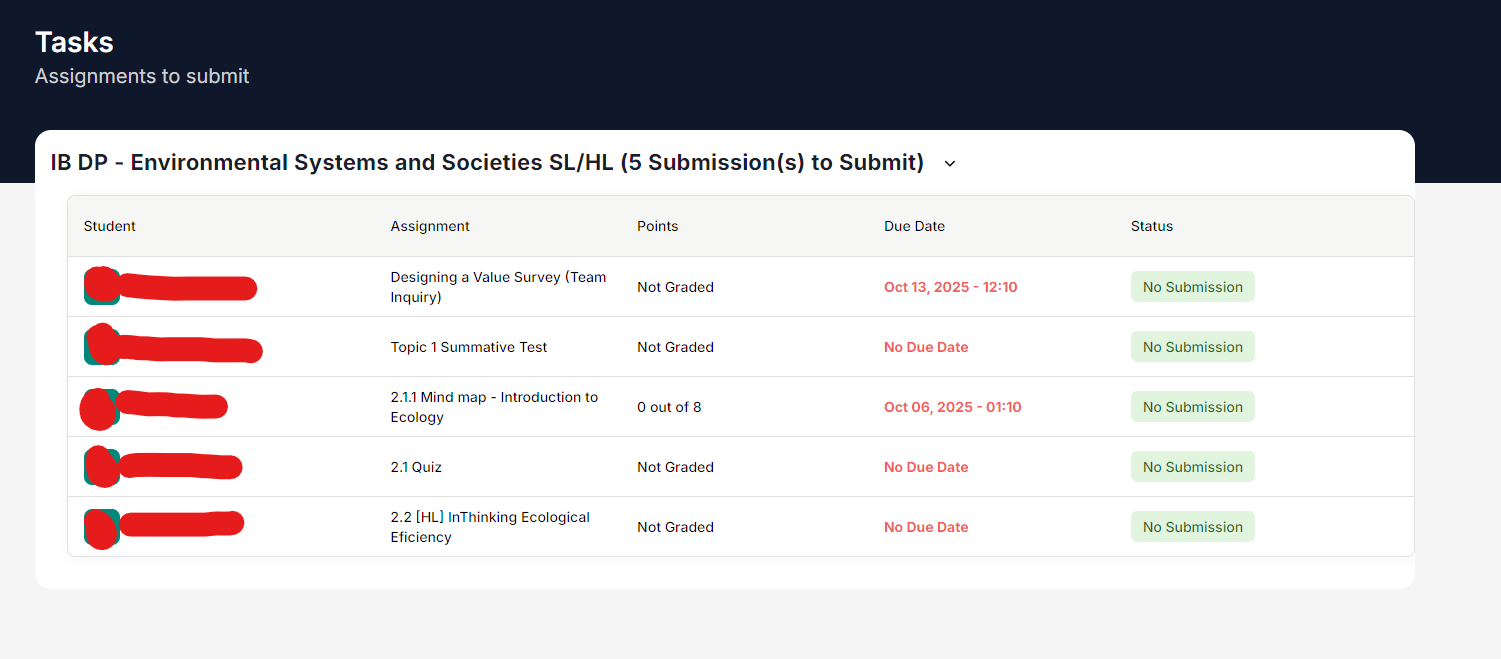Open the 2.1 Quiz assignment
This screenshot has height=659, width=1501.
coord(416,467)
